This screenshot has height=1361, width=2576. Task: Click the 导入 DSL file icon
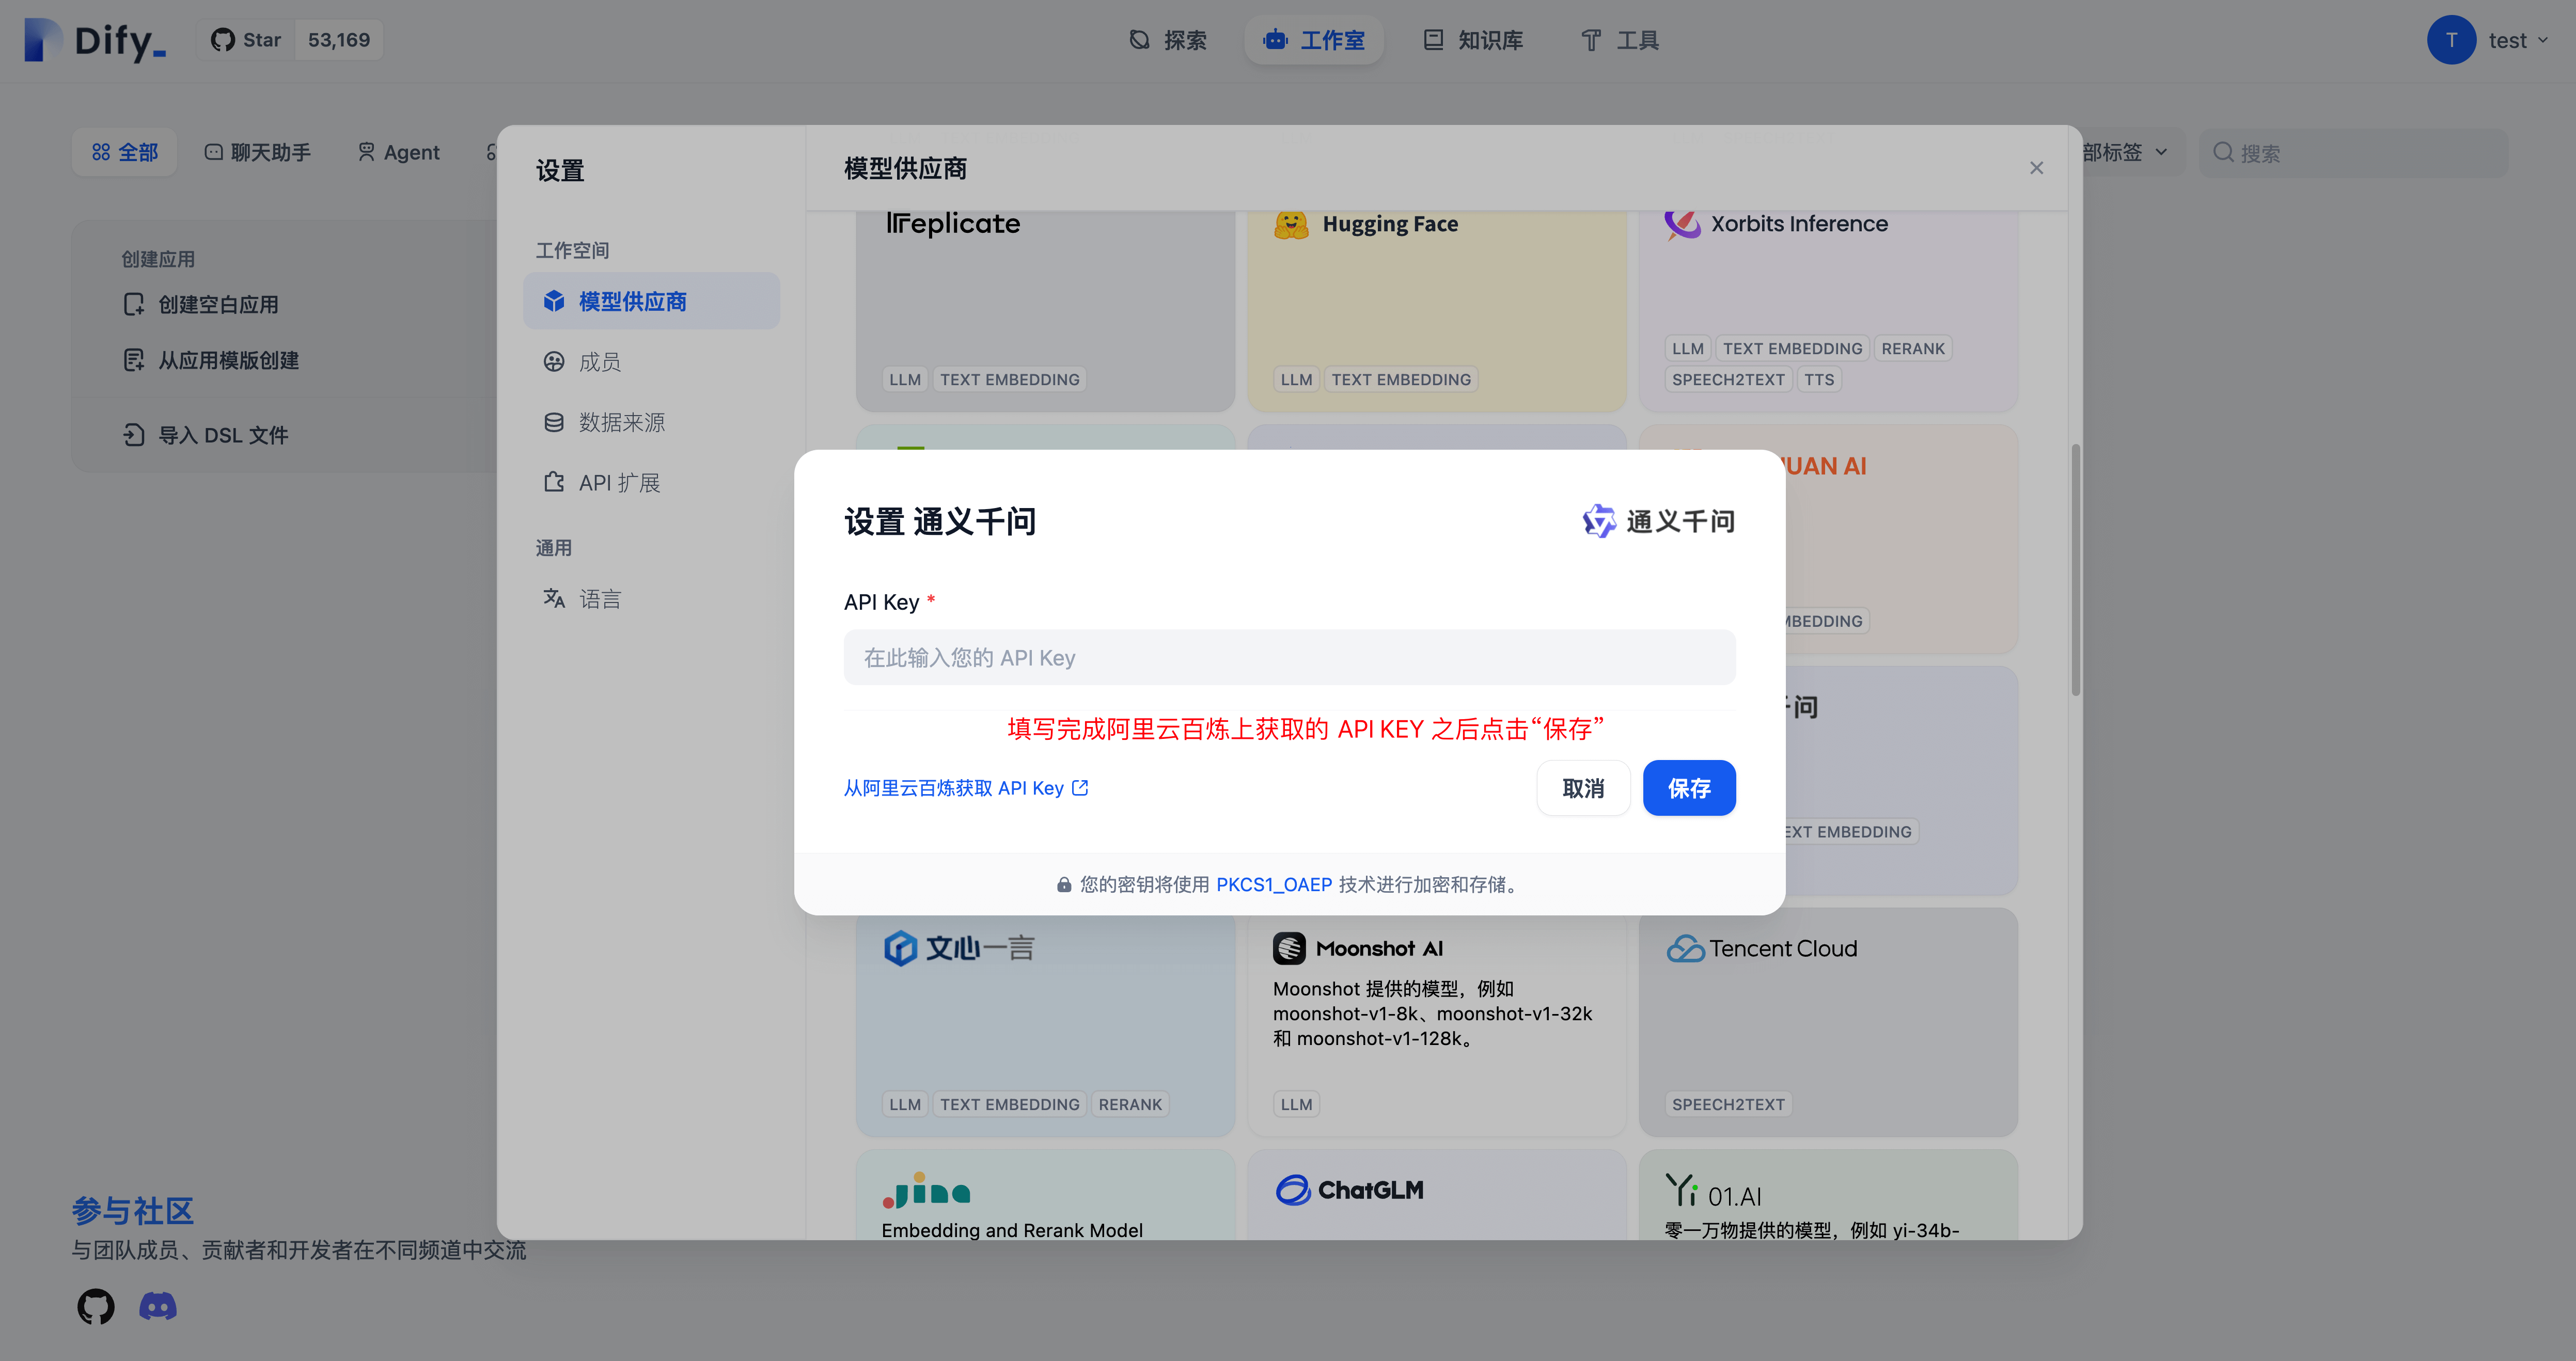pos(134,434)
